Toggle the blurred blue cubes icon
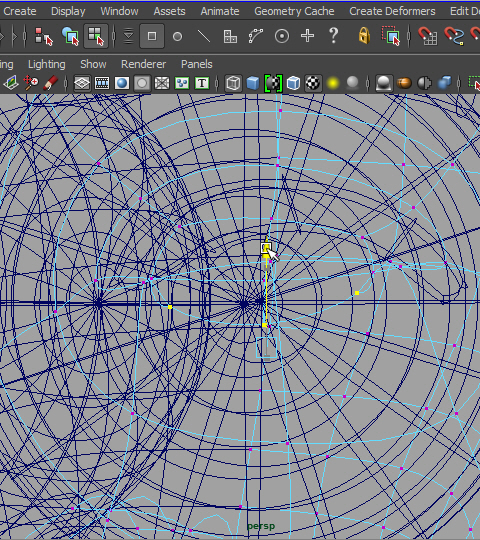The image size is (480, 540). pos(445,83)
